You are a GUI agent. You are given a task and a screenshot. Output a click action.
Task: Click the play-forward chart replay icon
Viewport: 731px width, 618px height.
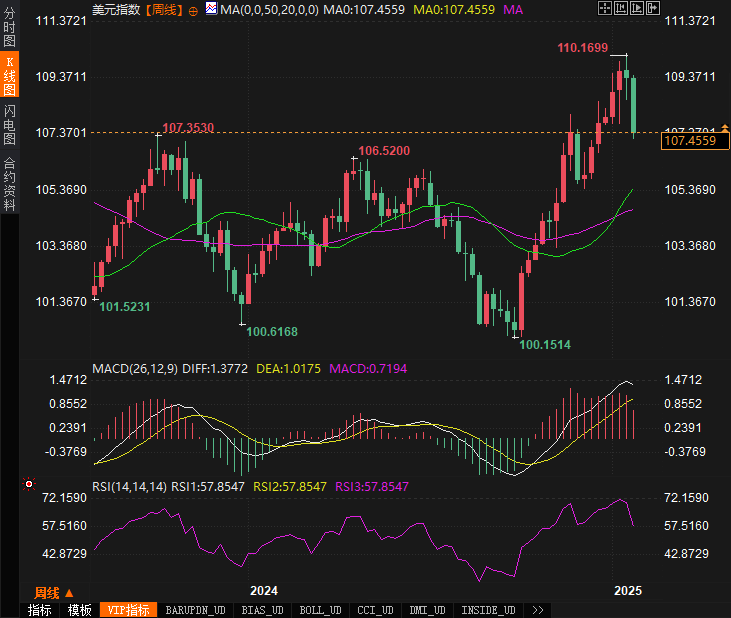point(636,8)
